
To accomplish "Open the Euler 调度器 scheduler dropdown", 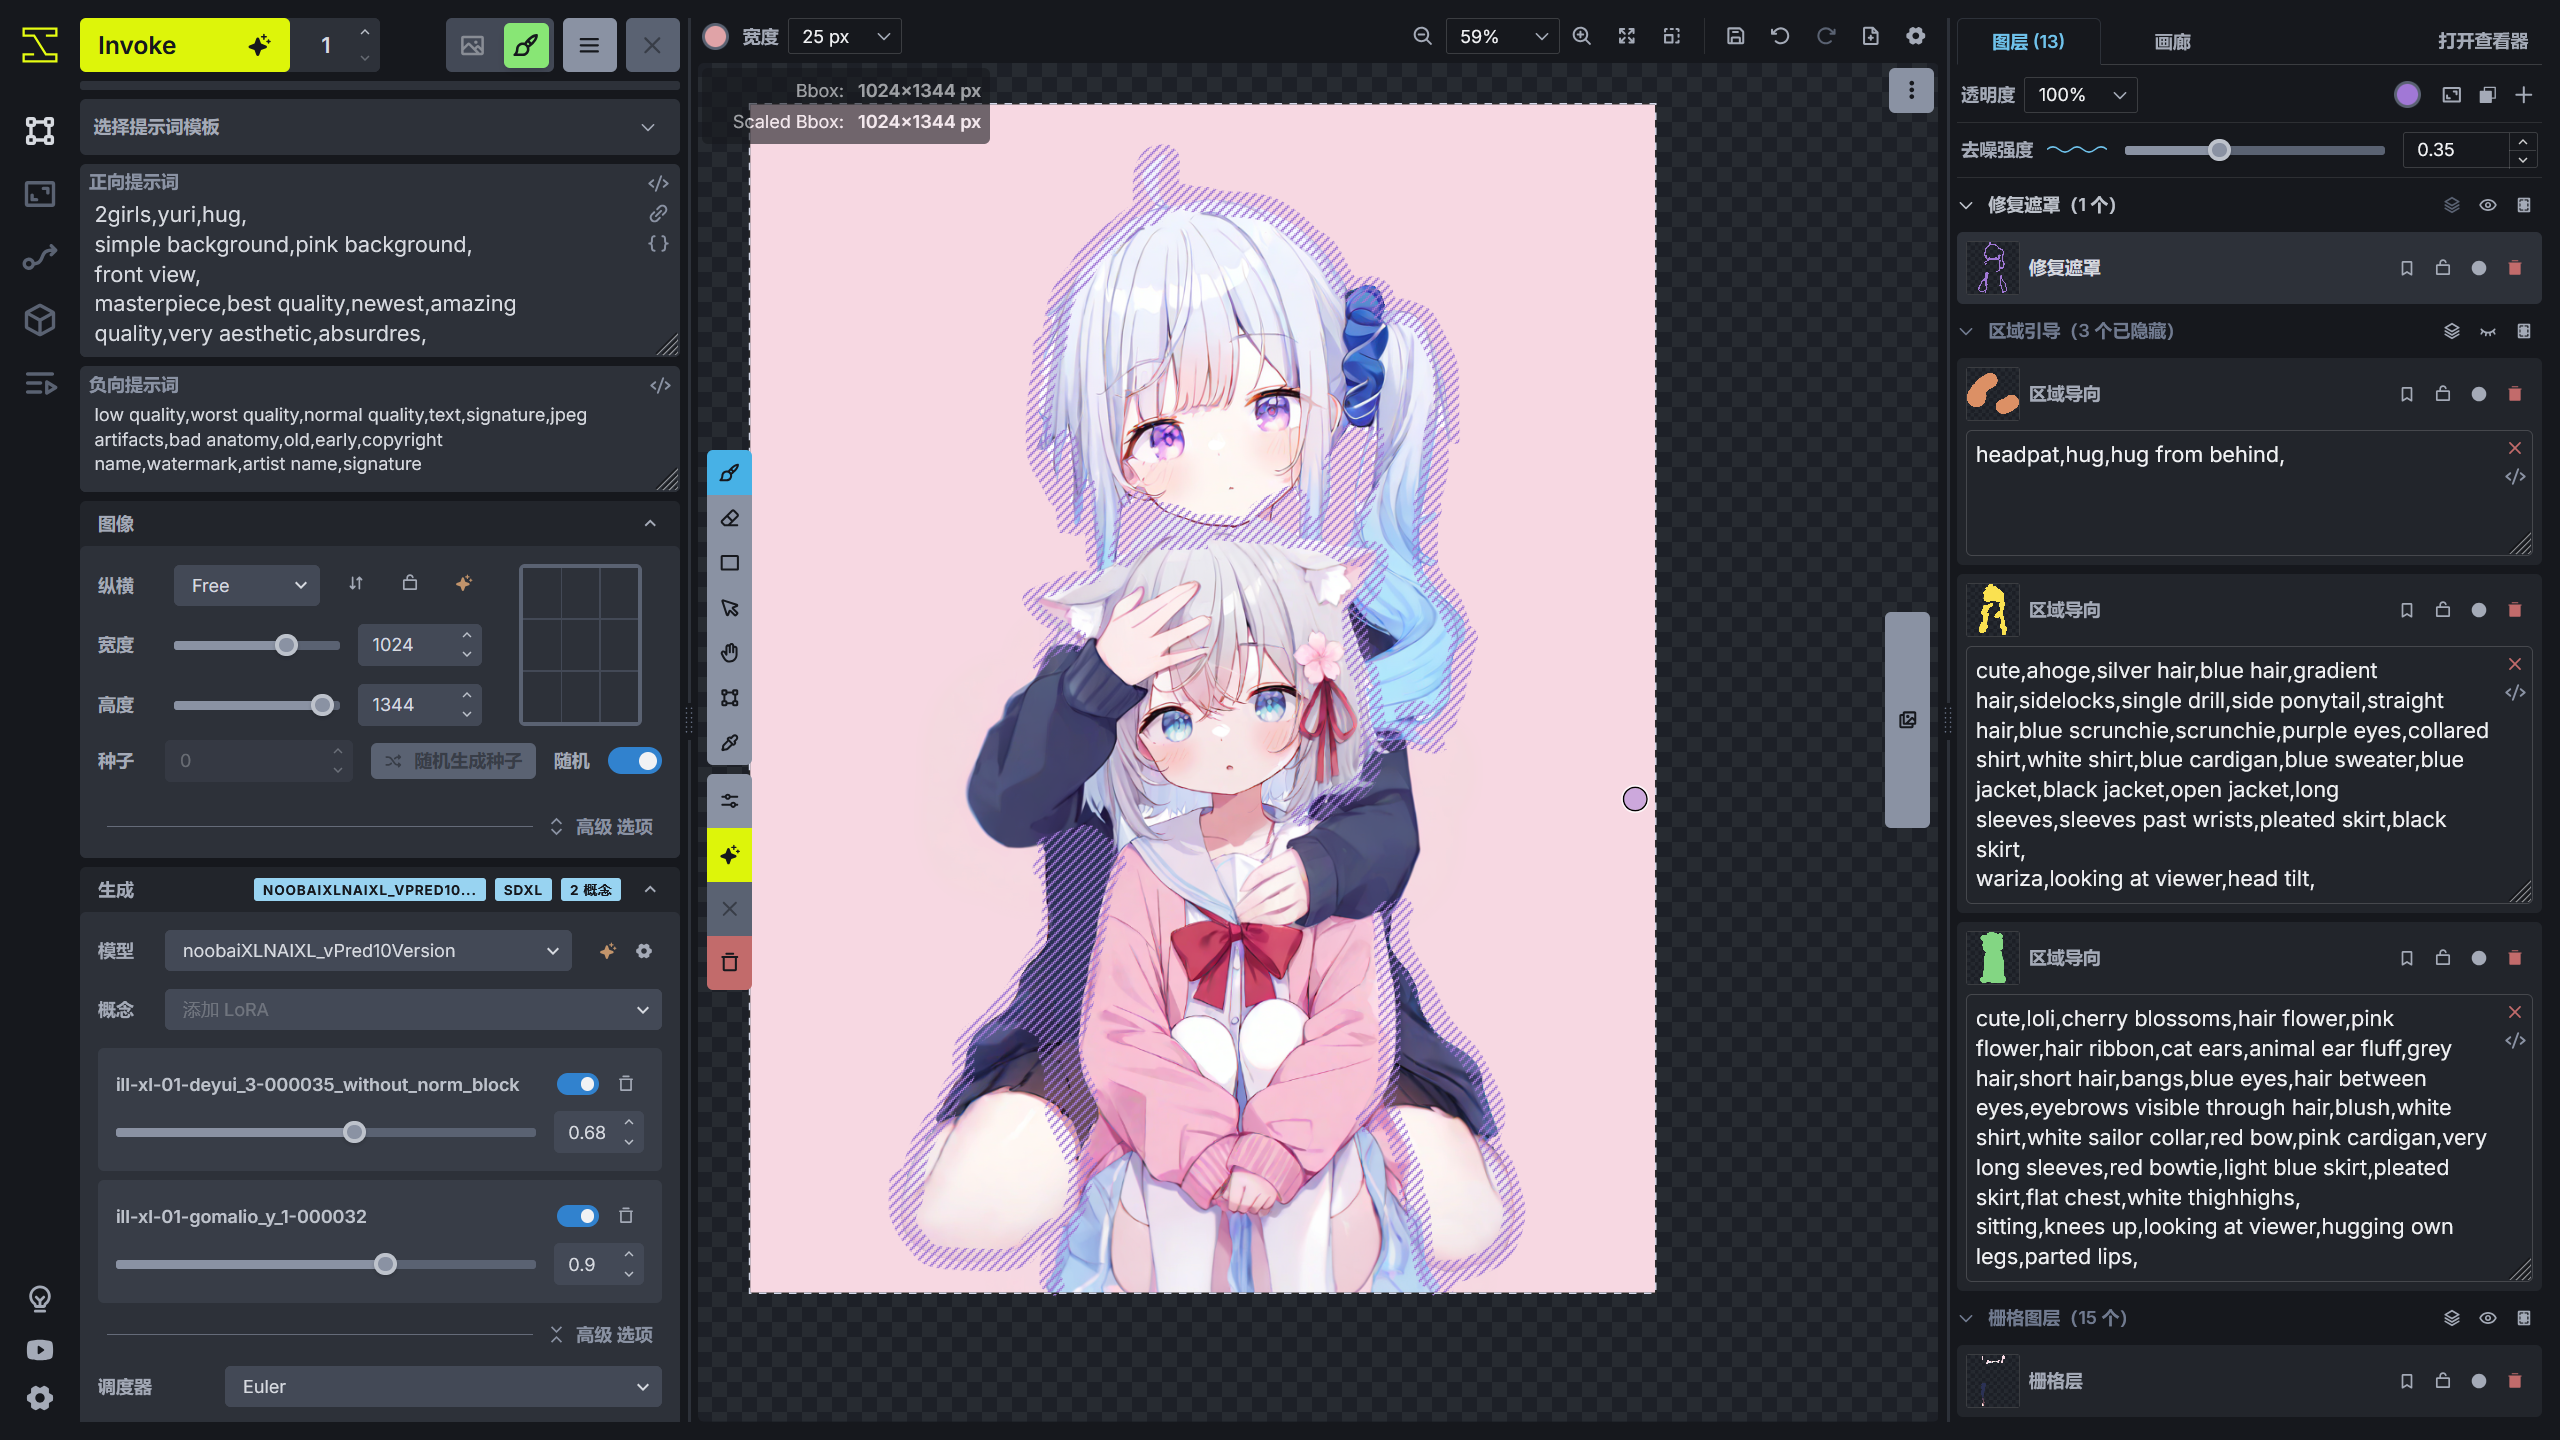I will (442, 1387).
